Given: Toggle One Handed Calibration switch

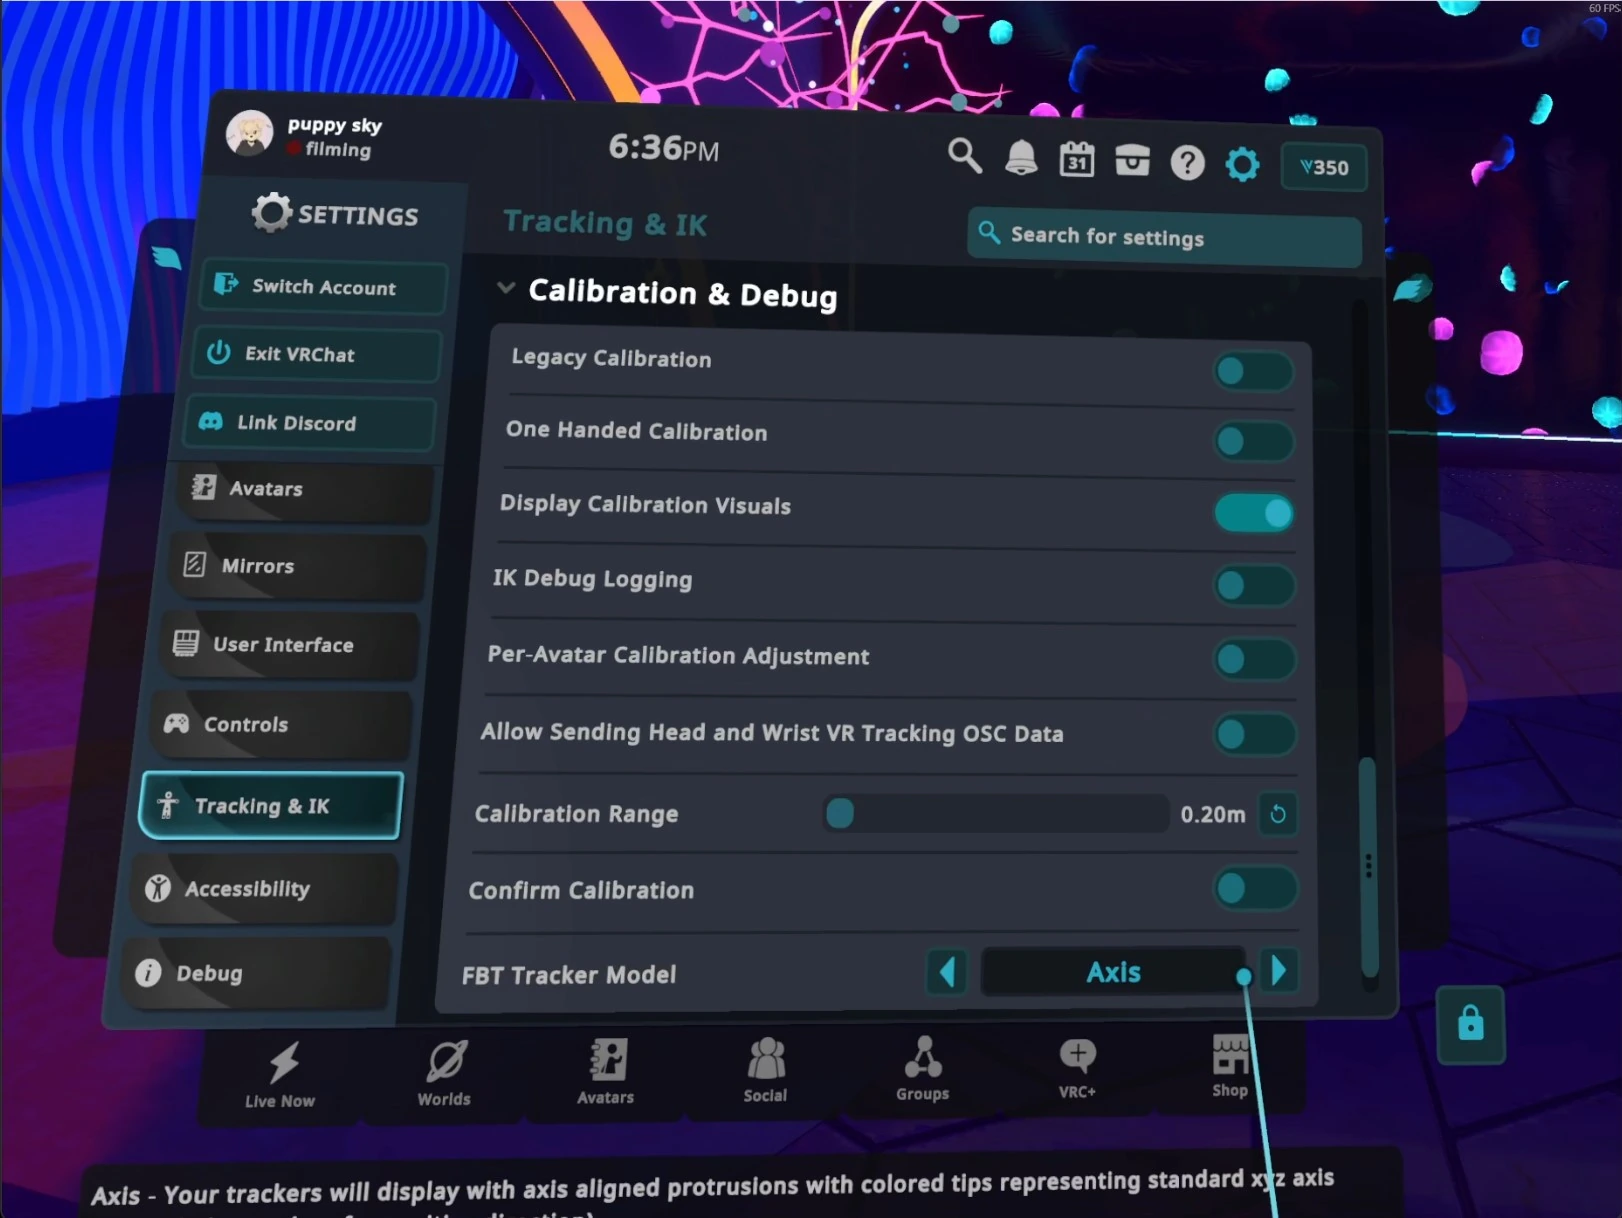Looking at the screenshot, I should pos(1254,441).
